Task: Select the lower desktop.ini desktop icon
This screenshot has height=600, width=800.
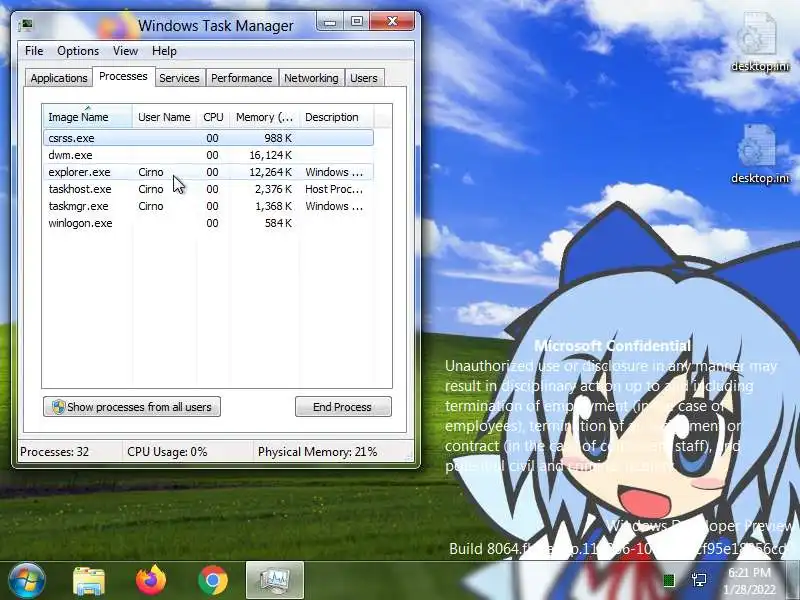Action: [x=760, y=154]
